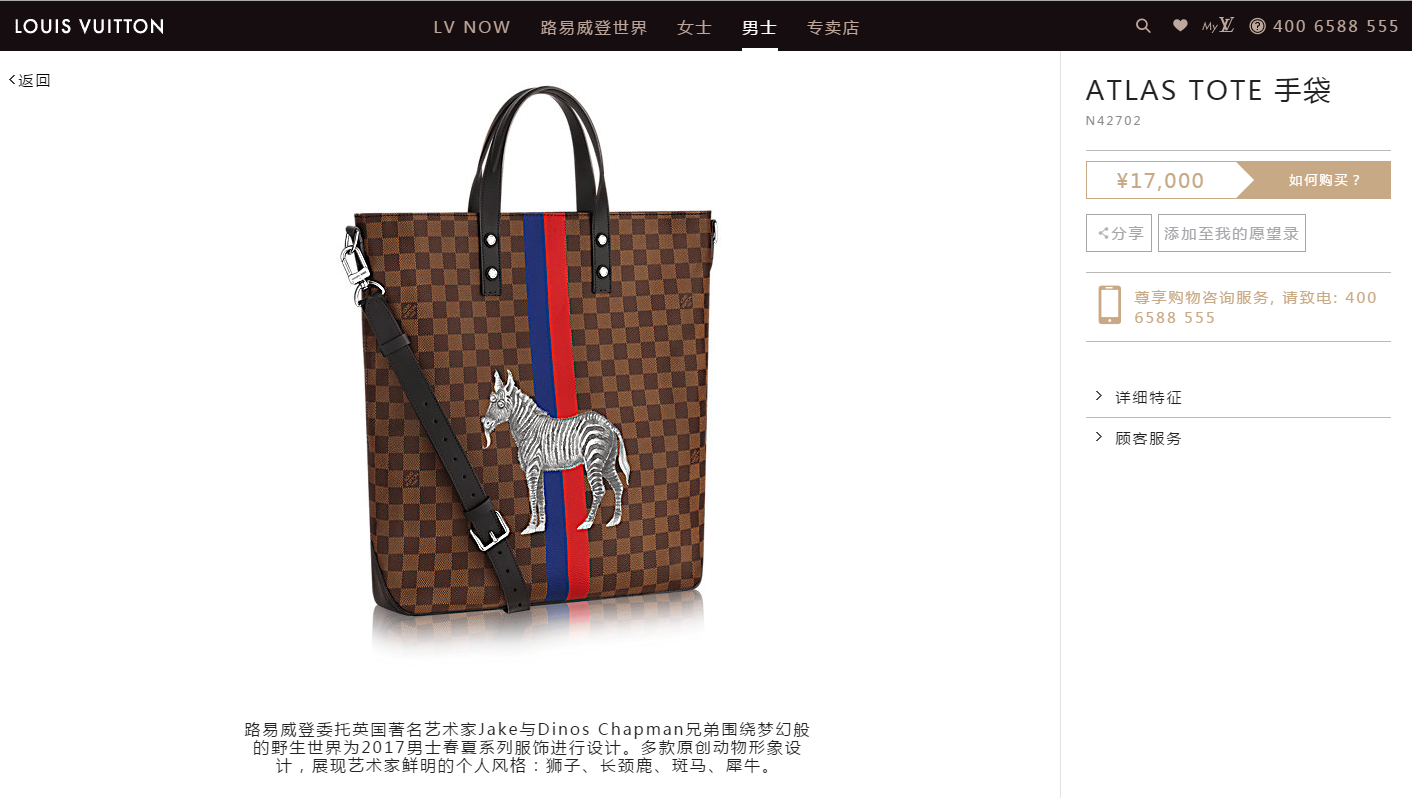This screenshot has height=798, width=1412.
Task: Open LV NOW in navigation
Action: [472, 27]
